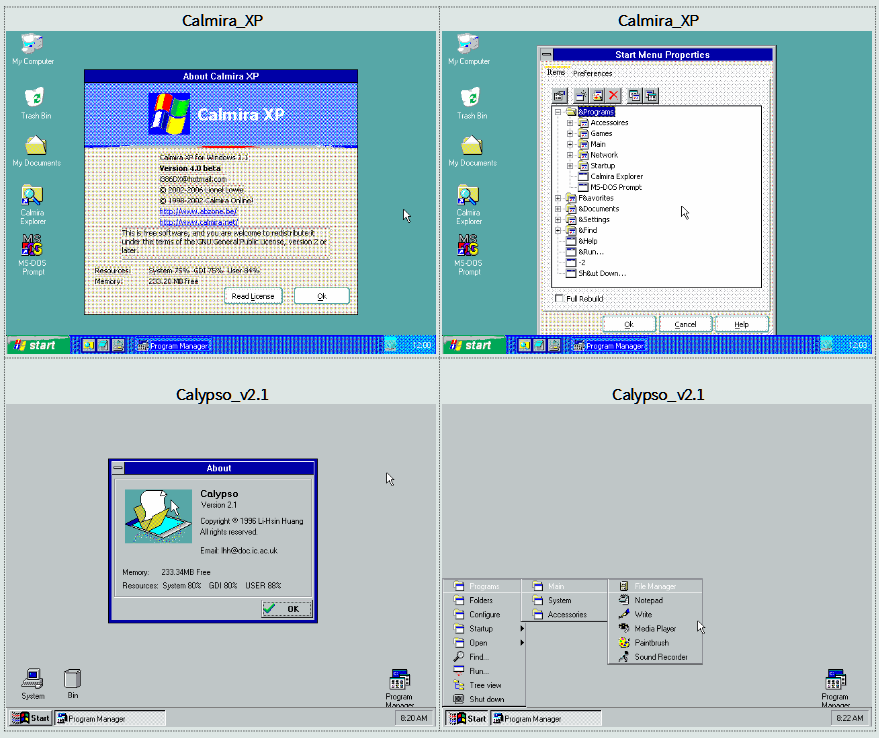879x738 pixels.
Task: Click the tray icon beside the 12:00 clock
Action: pyautogui.click(x=391, y=345)
